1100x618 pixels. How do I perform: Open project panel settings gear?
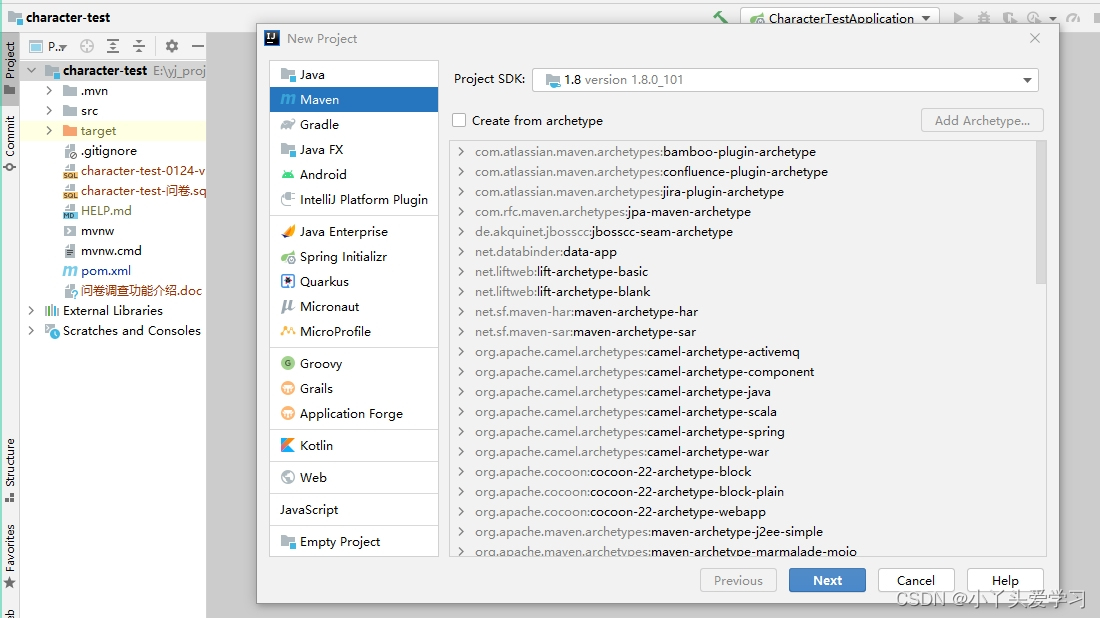click(172, 46)
